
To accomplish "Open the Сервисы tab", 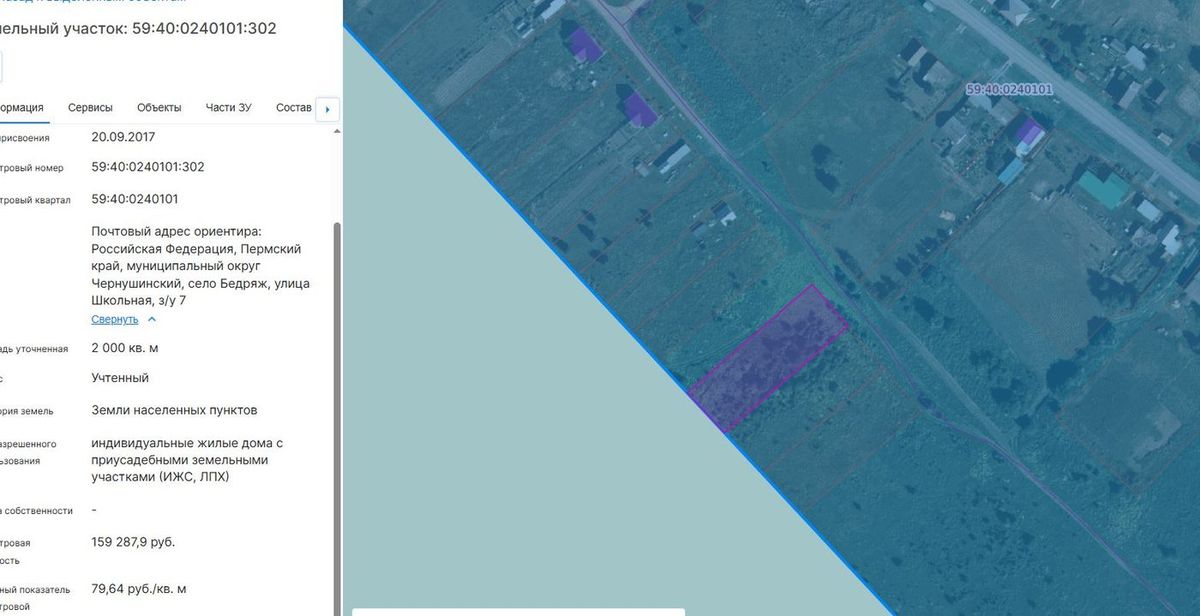I will 90,108.
